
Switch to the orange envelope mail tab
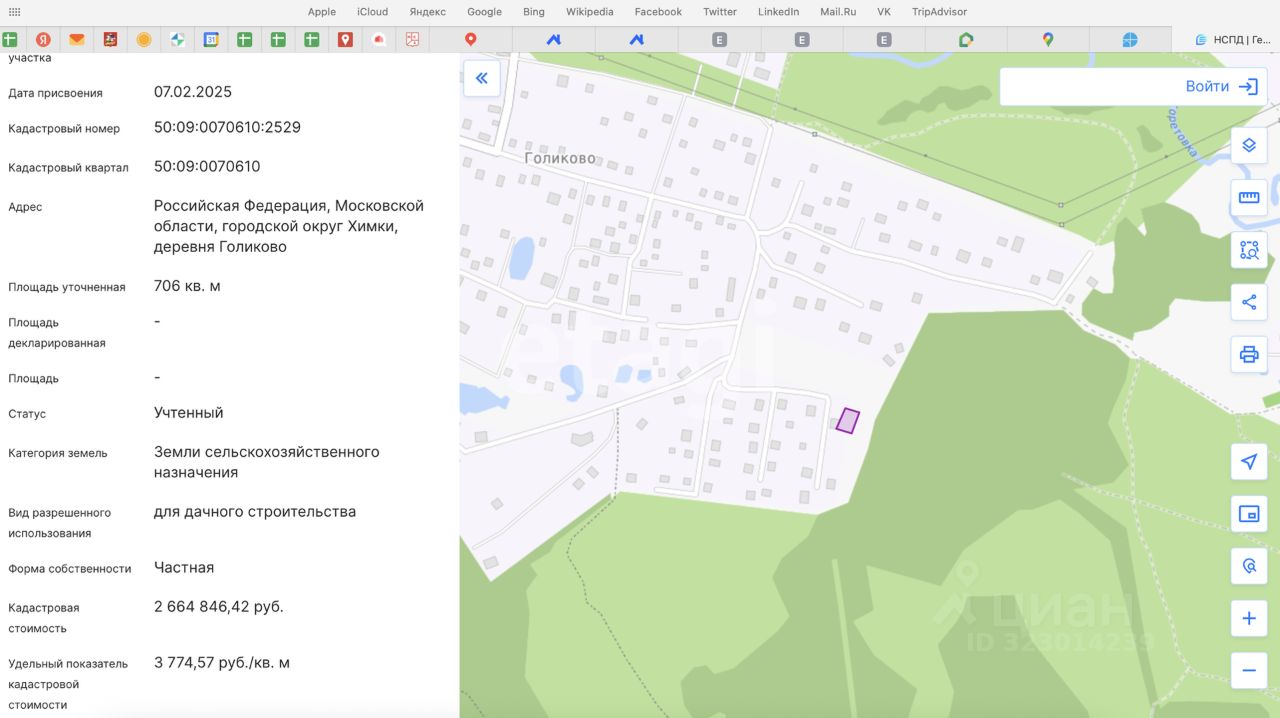coord(77,40)
